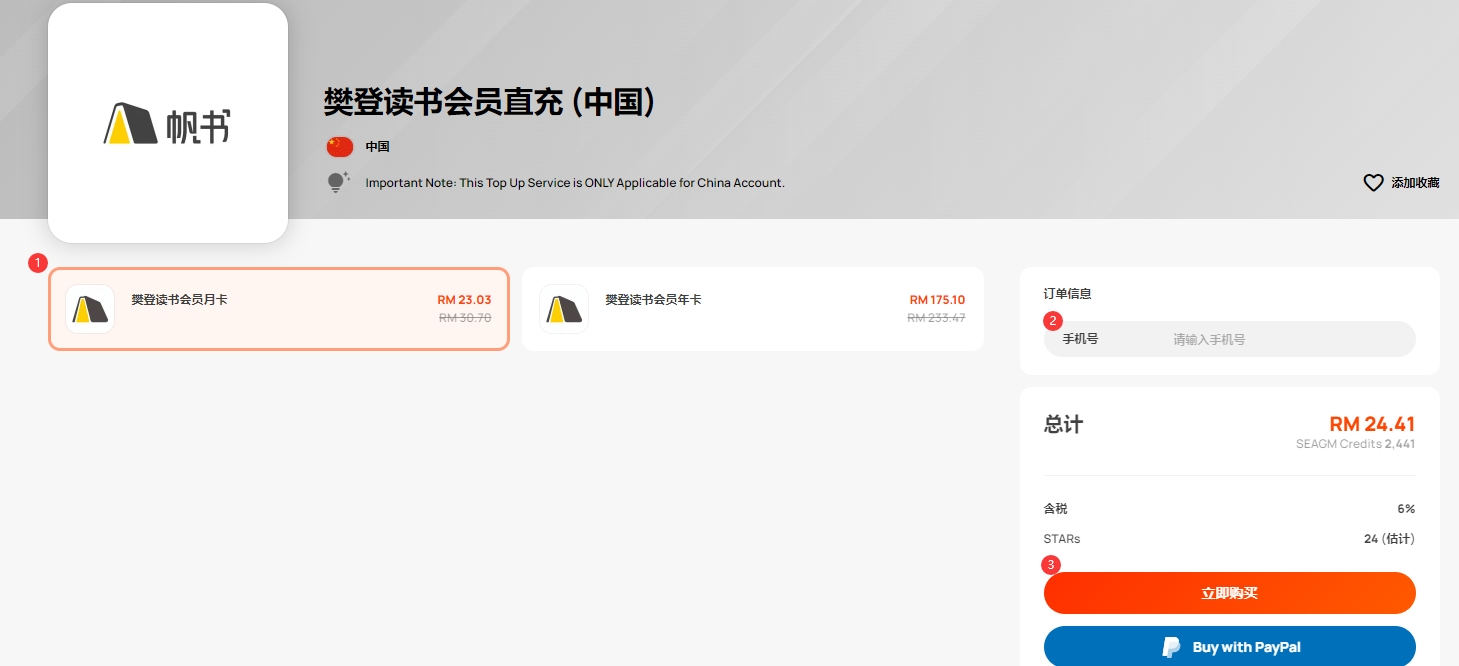Click the STARs label
1459x666 pixels.
click(x=1062, y=539)
